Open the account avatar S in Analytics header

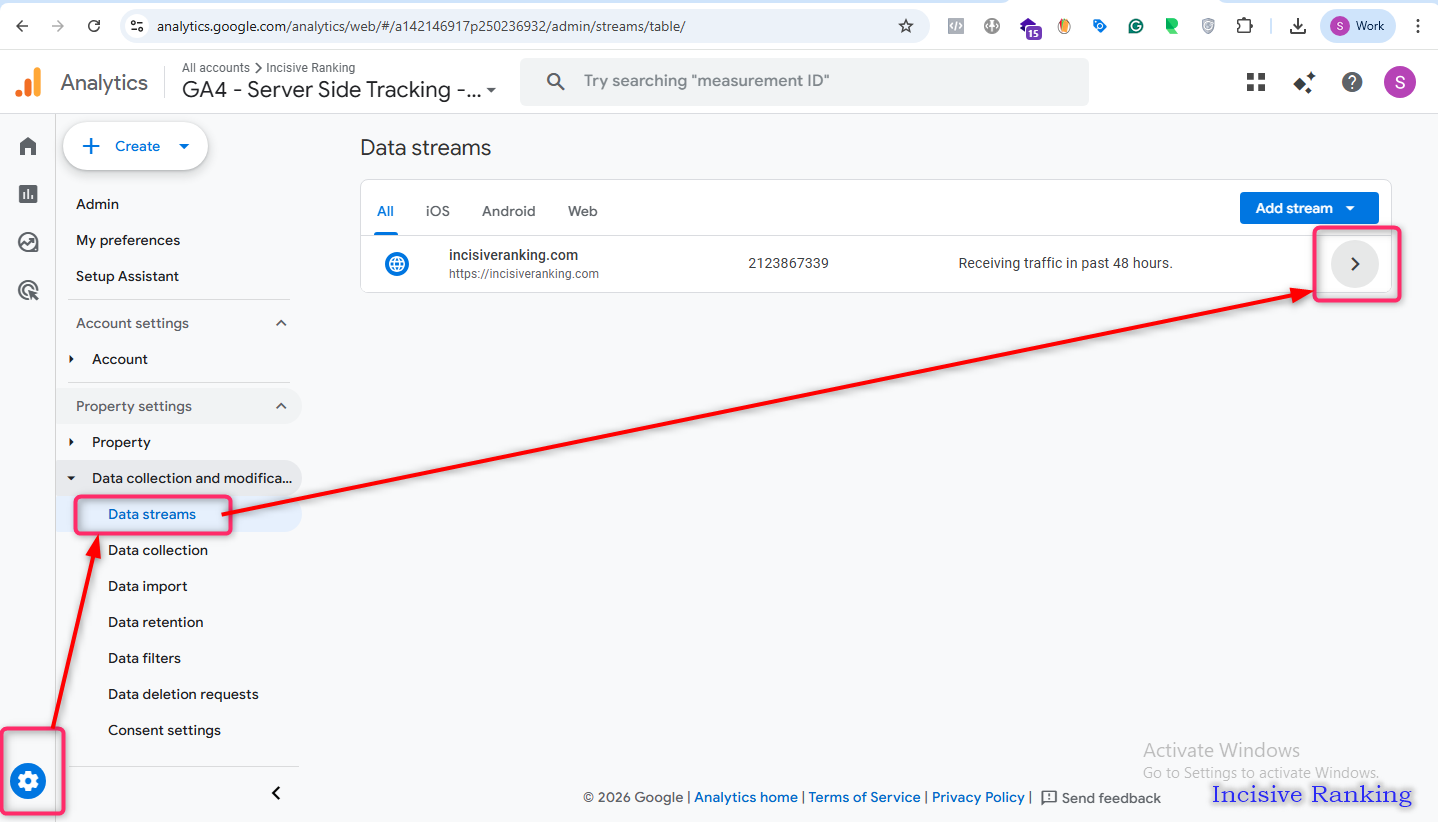click(1400, 82)
